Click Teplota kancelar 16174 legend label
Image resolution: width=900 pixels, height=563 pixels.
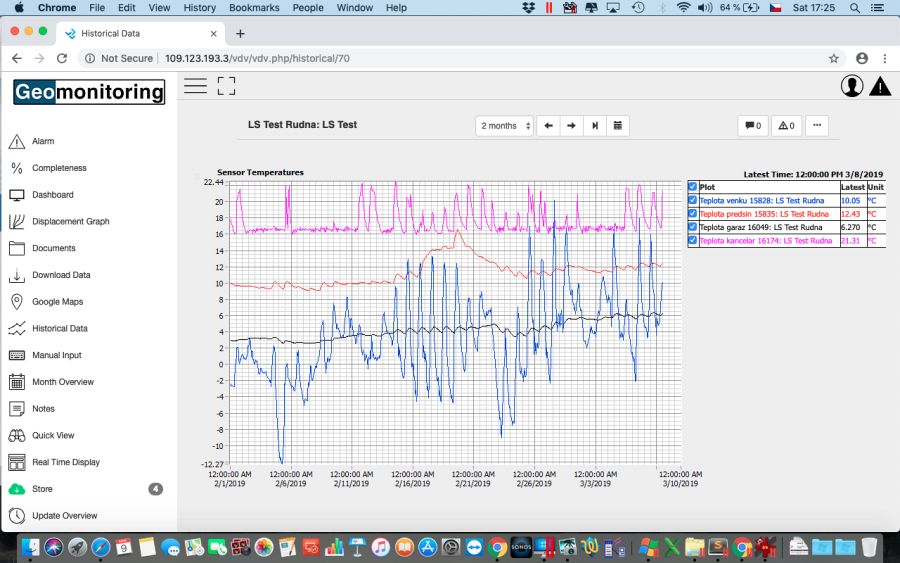pos(765,240)
